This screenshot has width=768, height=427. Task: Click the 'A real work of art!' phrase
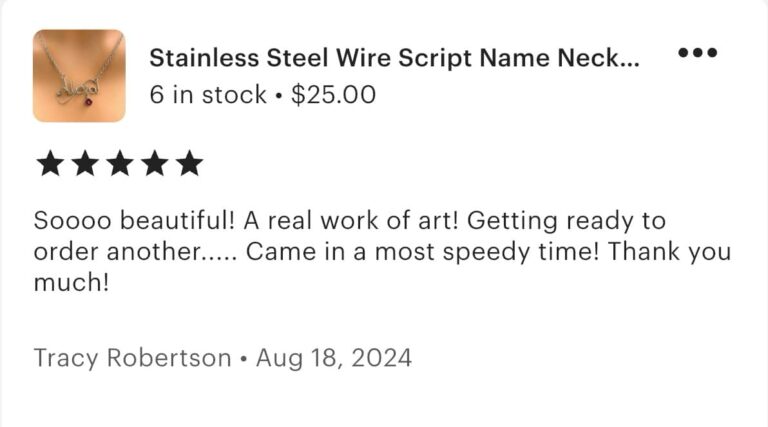click(351, 221)
